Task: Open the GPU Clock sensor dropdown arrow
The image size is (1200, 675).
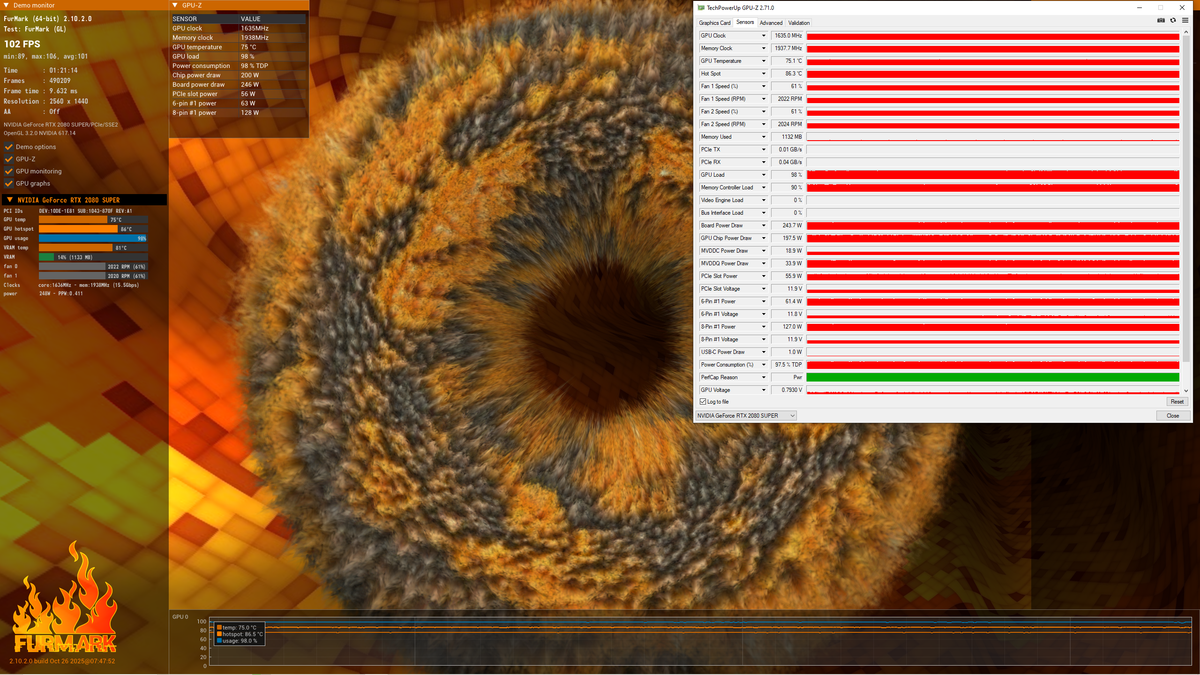Action: (x=764, y=36)
